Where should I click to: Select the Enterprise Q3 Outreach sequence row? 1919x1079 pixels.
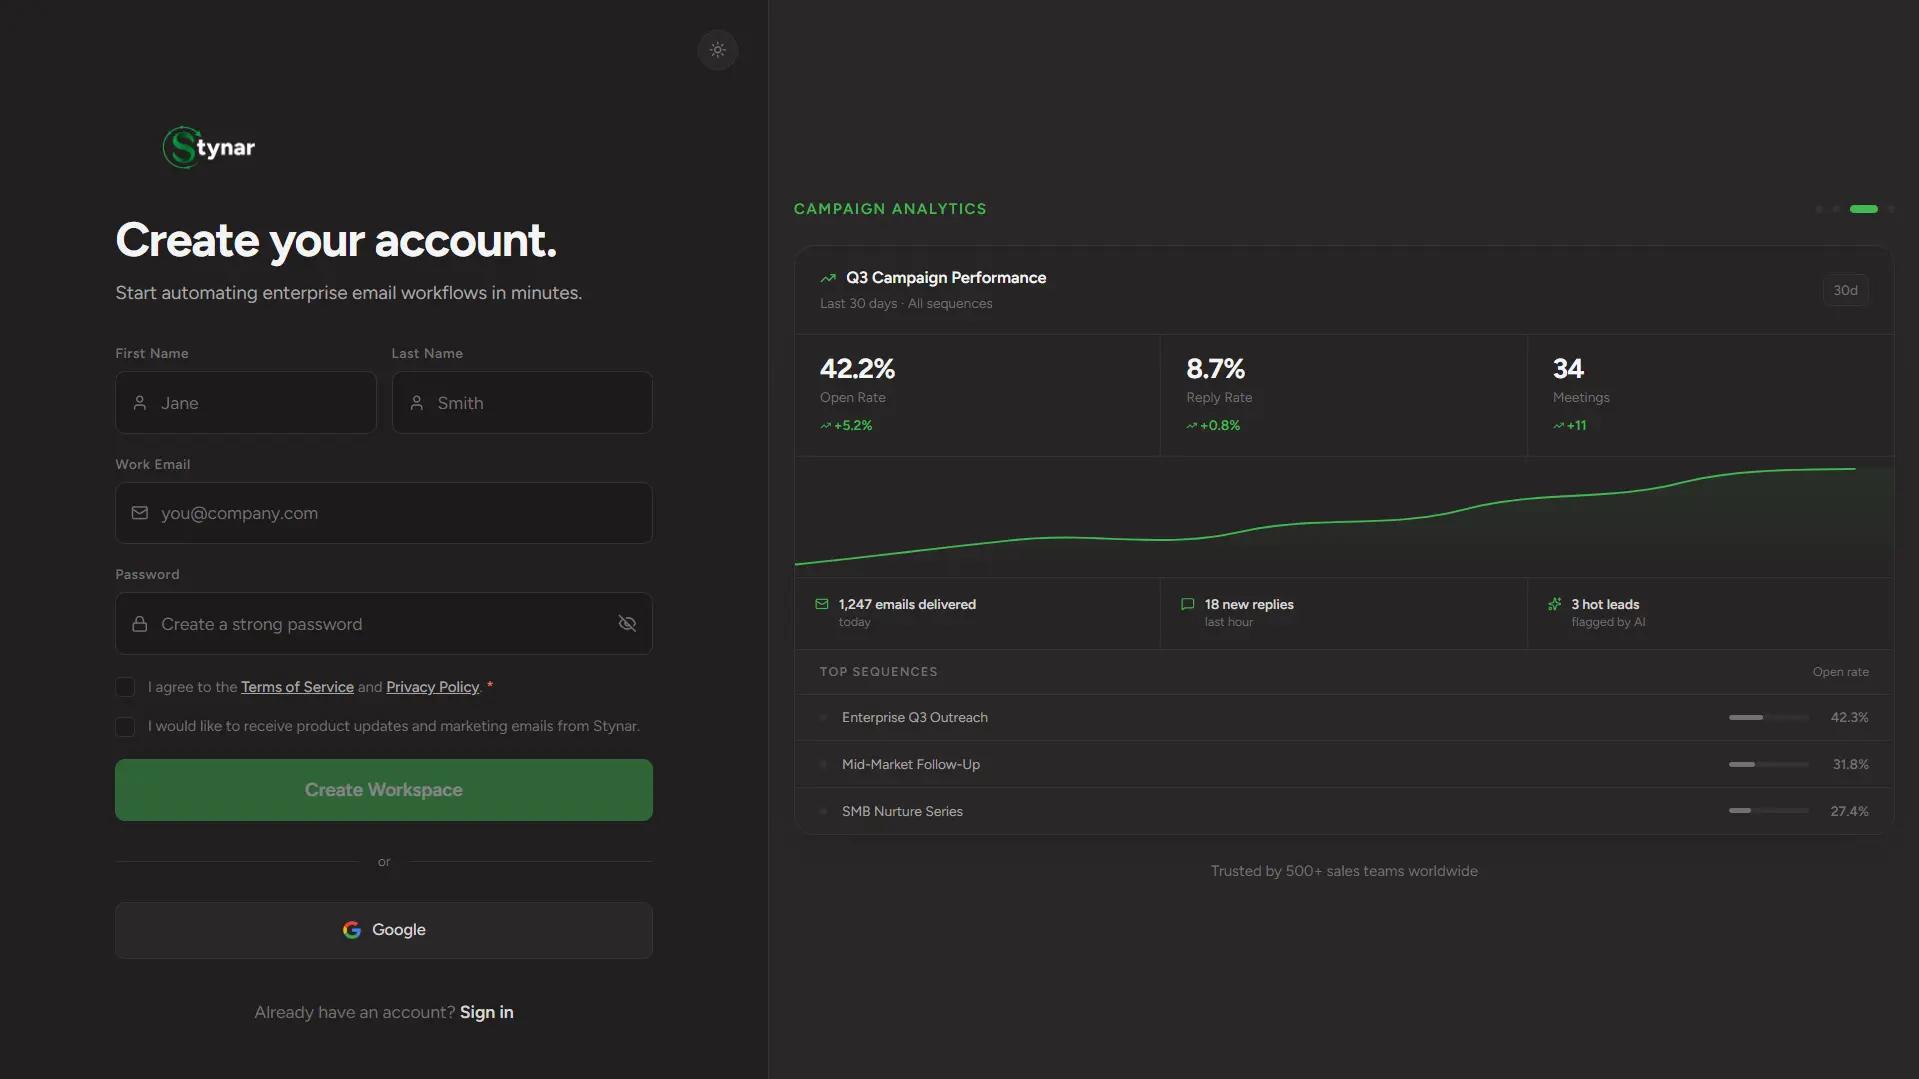(1344, 718)
